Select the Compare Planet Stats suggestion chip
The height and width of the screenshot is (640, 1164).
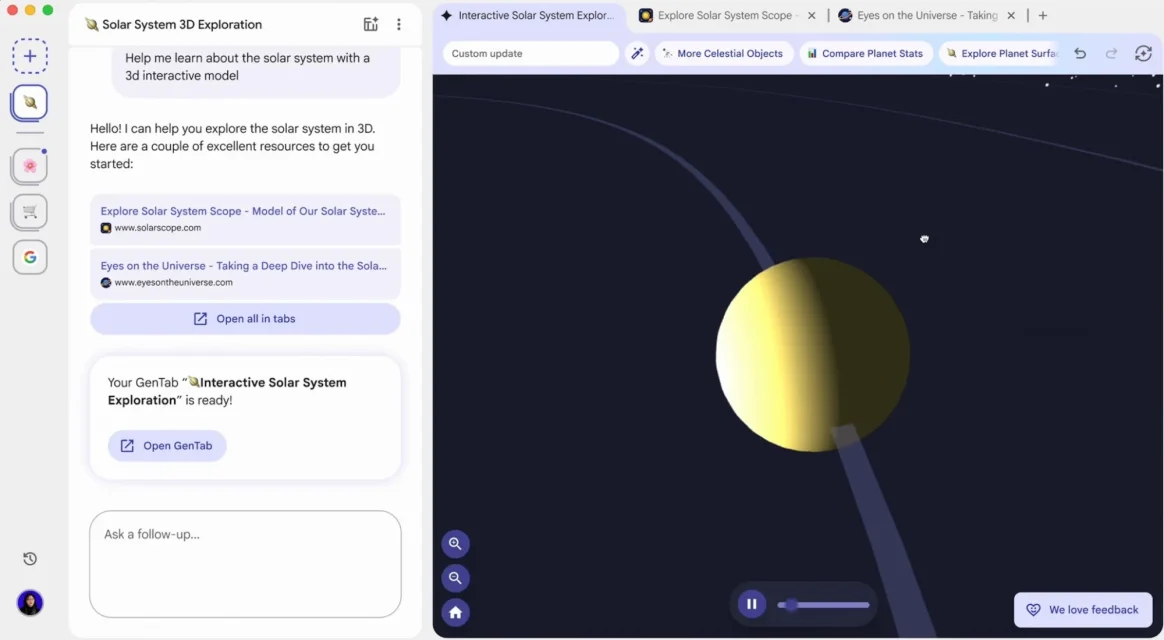(x=865, y=54)
